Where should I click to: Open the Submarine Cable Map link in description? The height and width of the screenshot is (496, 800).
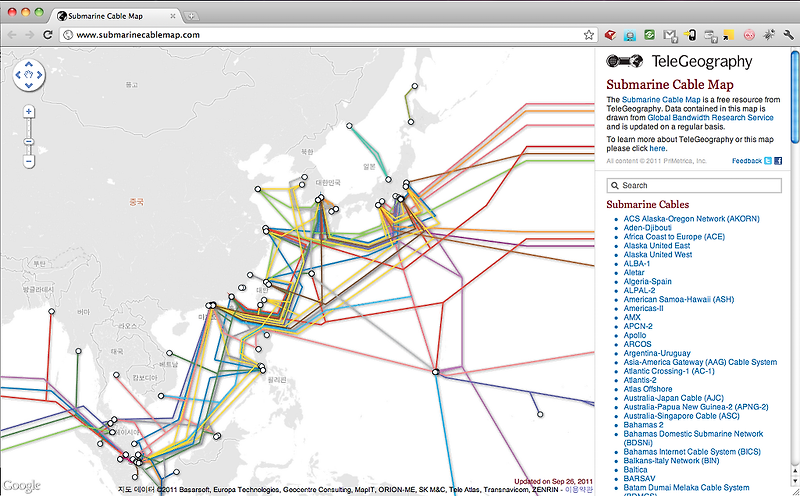[x=661, y=100]
